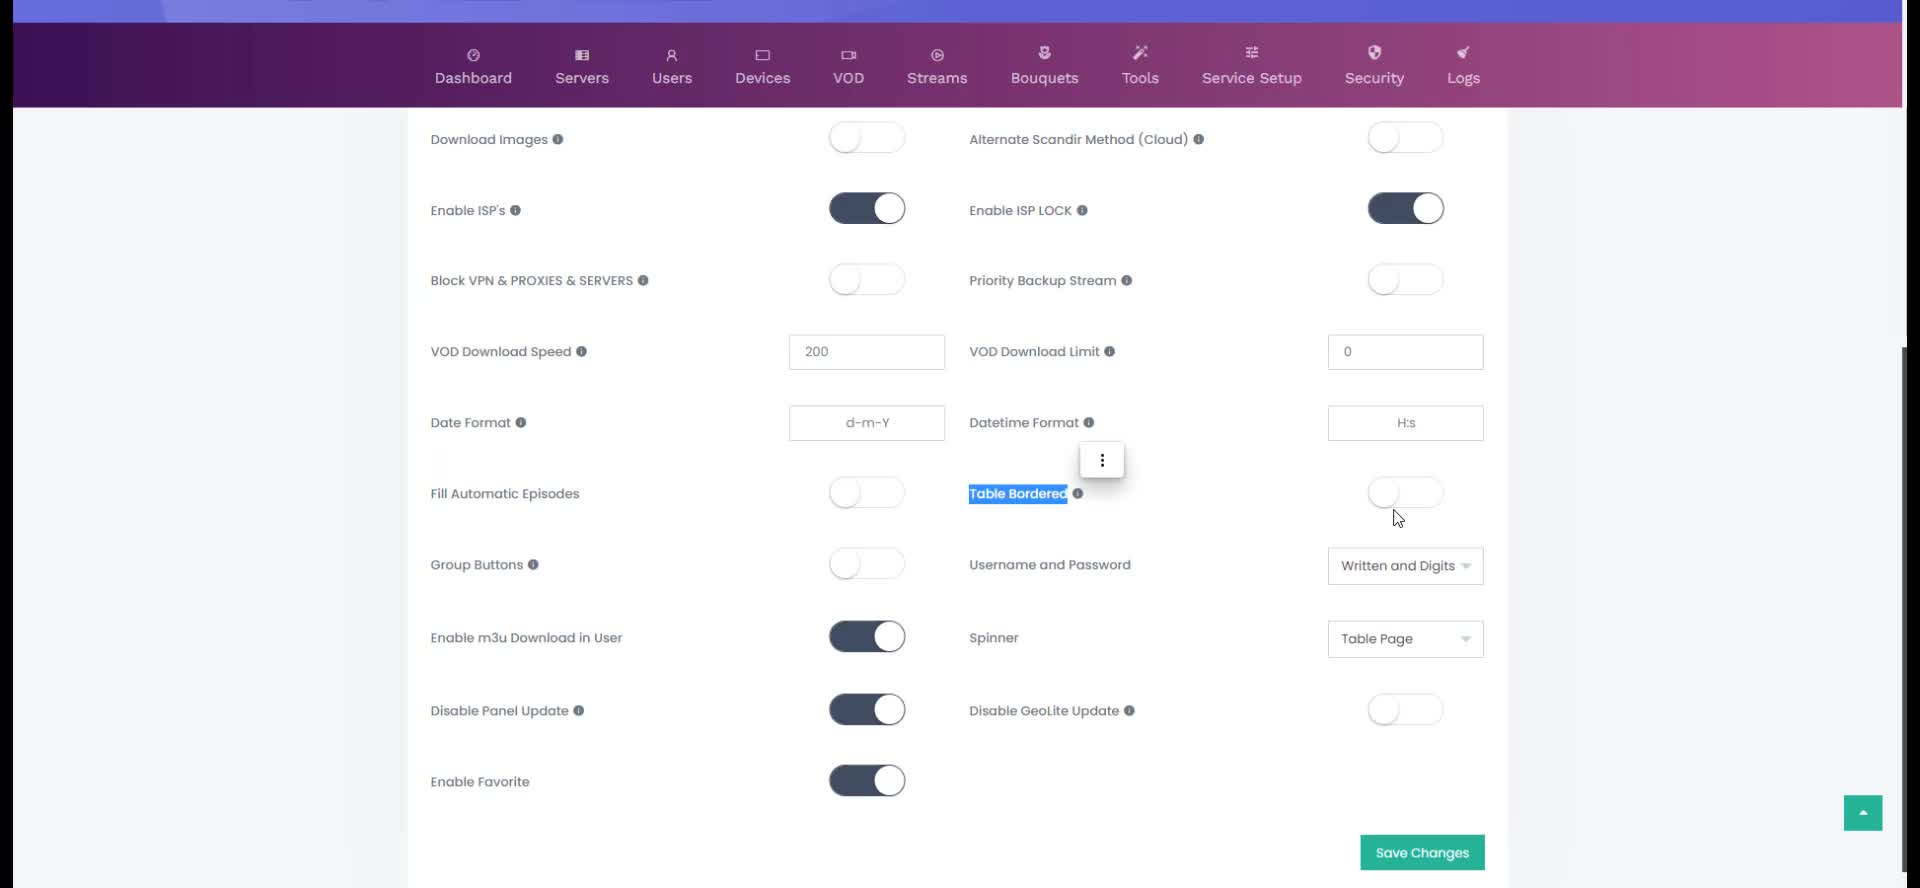Expand the Spinner Table Page dropdown

[x=1405, y=639]
